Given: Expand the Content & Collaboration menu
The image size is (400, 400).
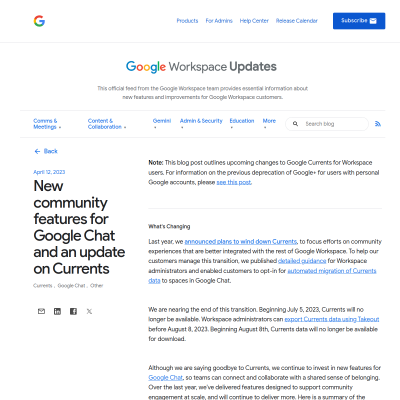Looking at the screenshot, I should pyautogui.click(x=107, y=124).
